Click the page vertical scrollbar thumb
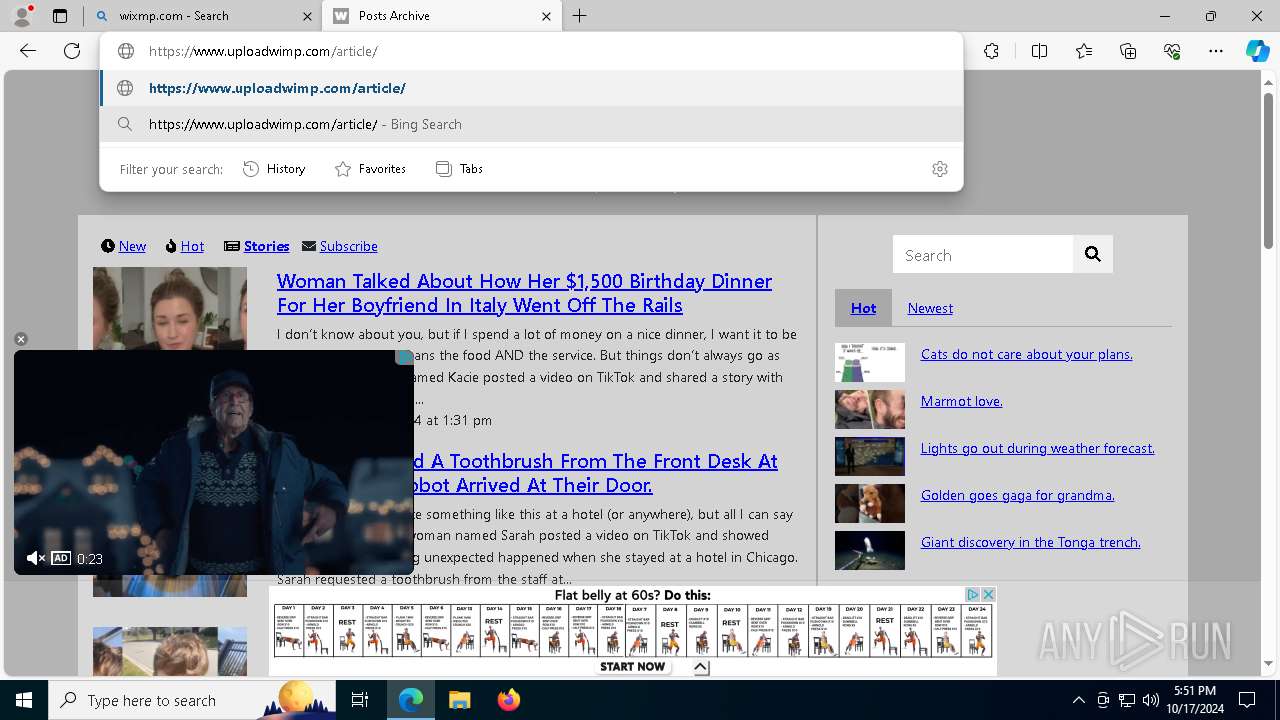 [x=1269, y=170]
